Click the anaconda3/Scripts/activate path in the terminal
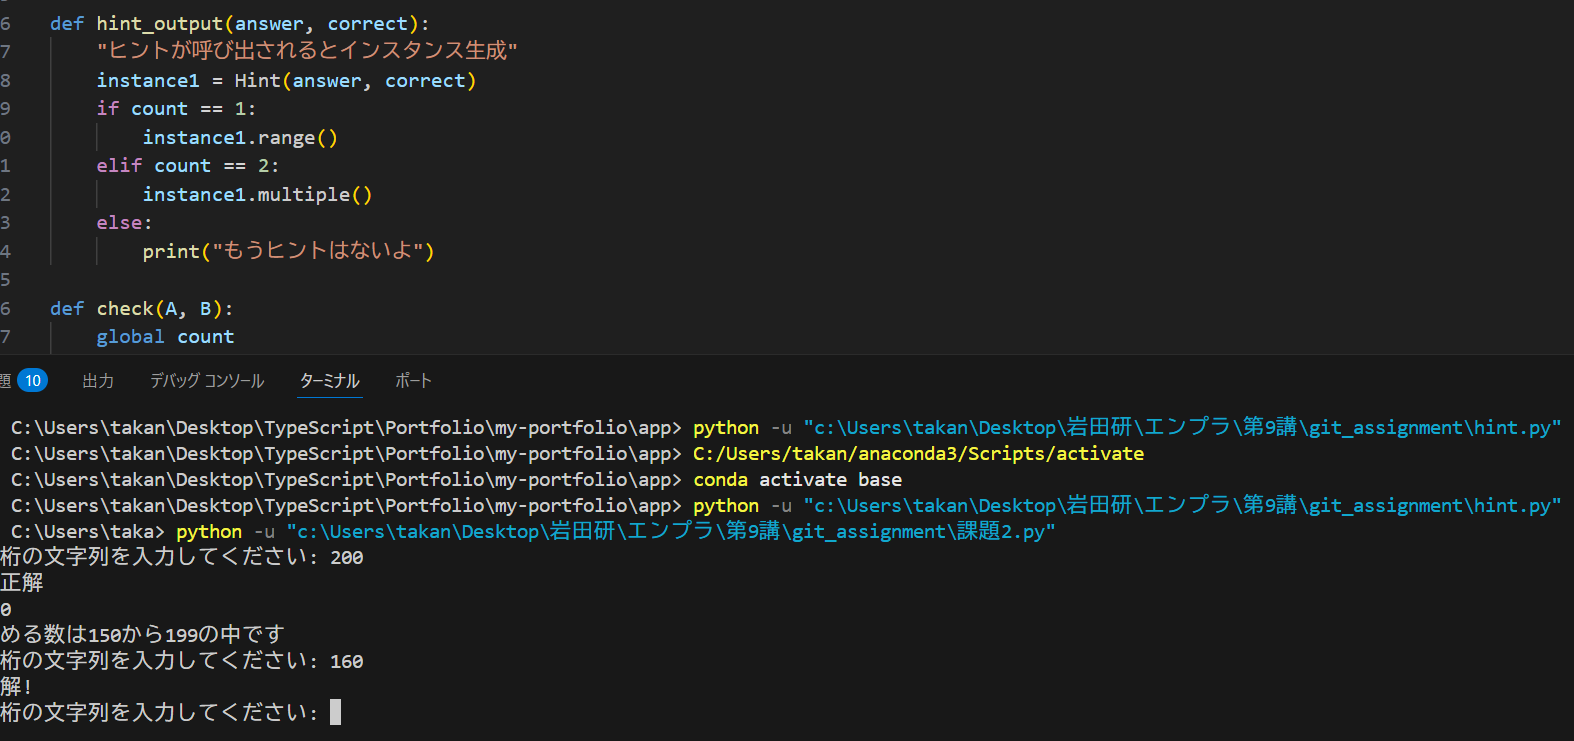 [x=918, y=454]
